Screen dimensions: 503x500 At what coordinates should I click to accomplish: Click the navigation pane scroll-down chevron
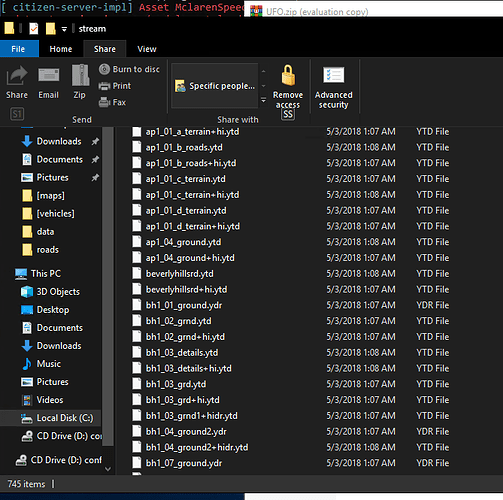coord(108,469)
